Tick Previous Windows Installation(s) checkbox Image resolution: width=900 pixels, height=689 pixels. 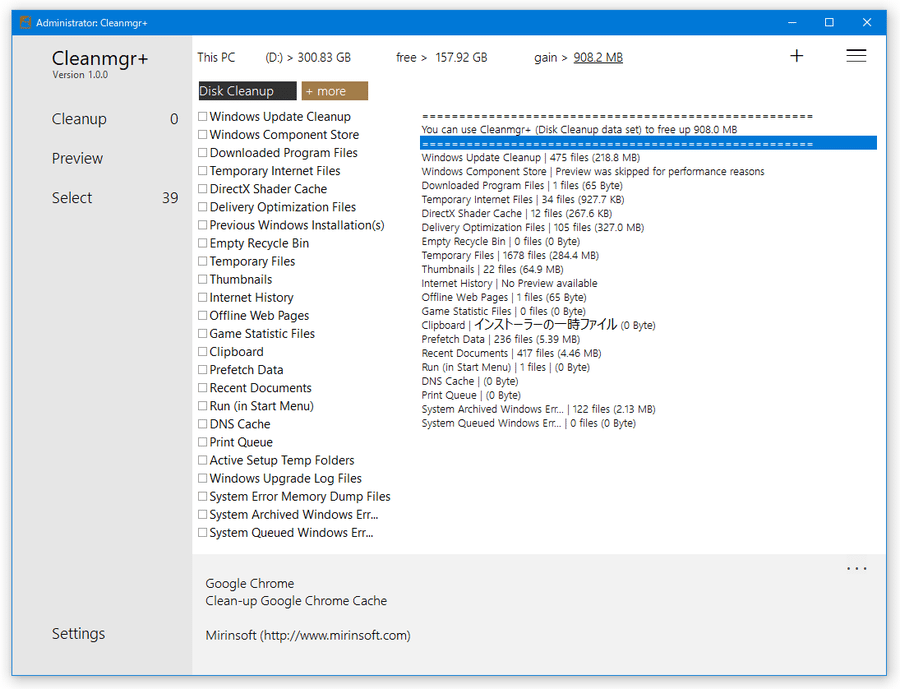coord(203,225)
